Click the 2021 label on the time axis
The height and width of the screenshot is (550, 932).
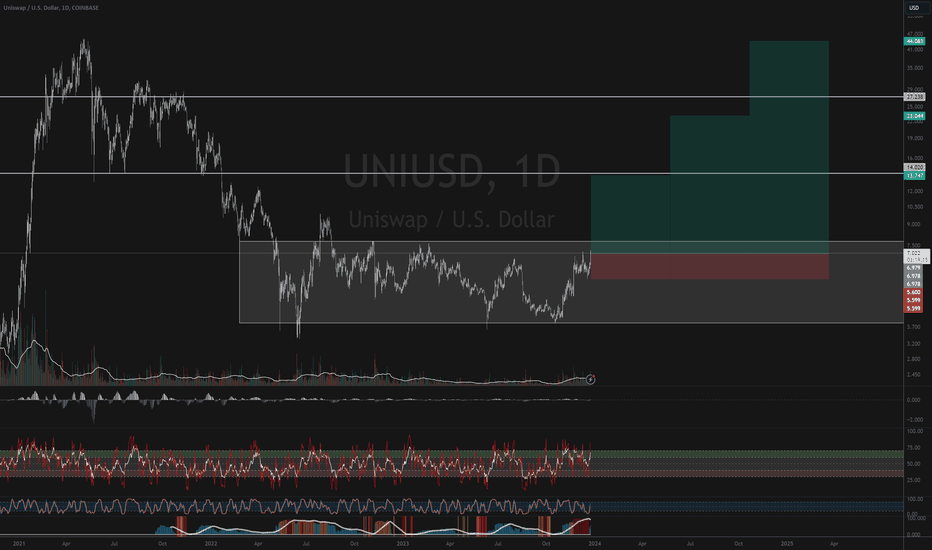(x=19, y=543)
